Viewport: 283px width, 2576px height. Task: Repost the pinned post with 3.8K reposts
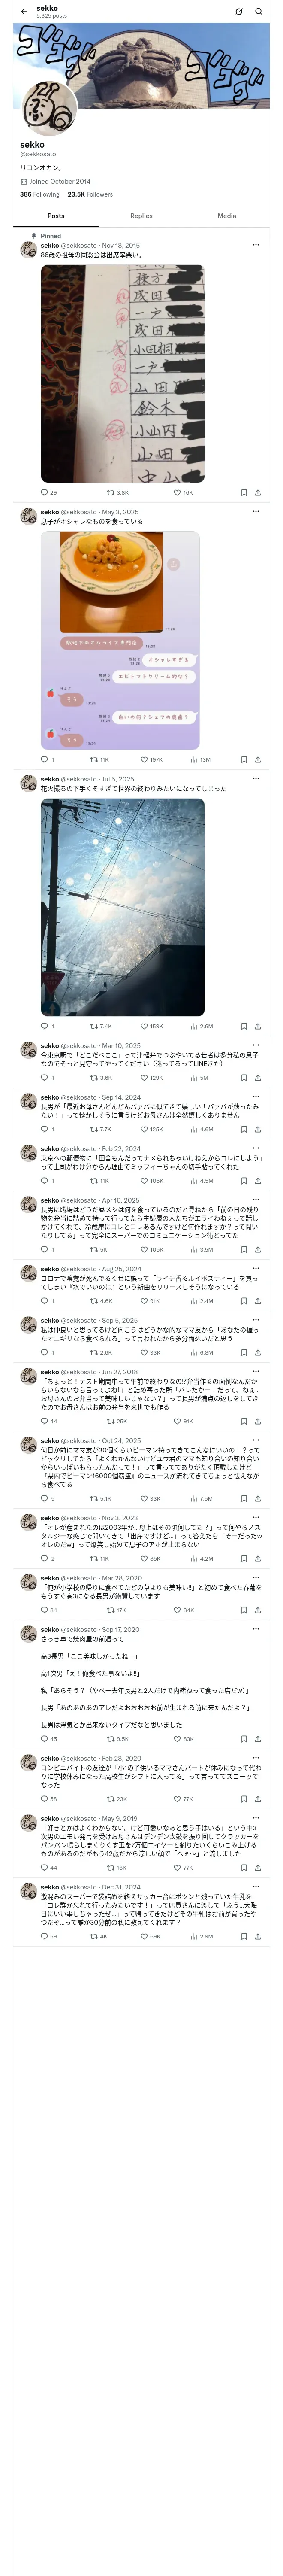tap(118, 492)
